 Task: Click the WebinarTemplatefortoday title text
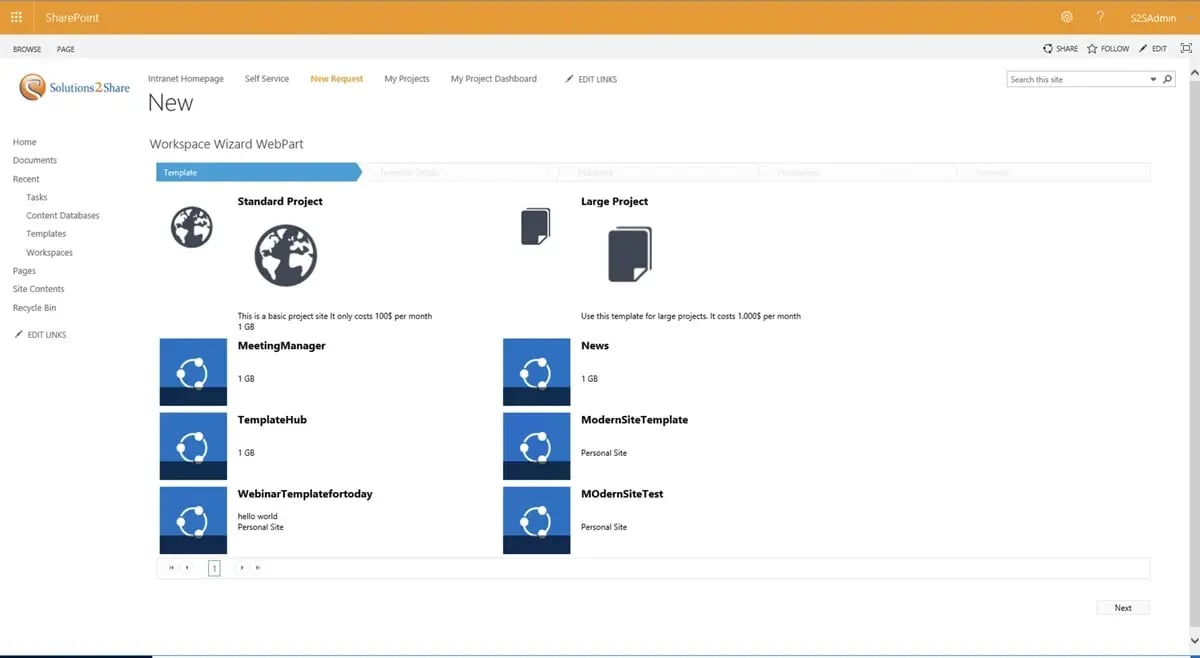coord(305,493)
